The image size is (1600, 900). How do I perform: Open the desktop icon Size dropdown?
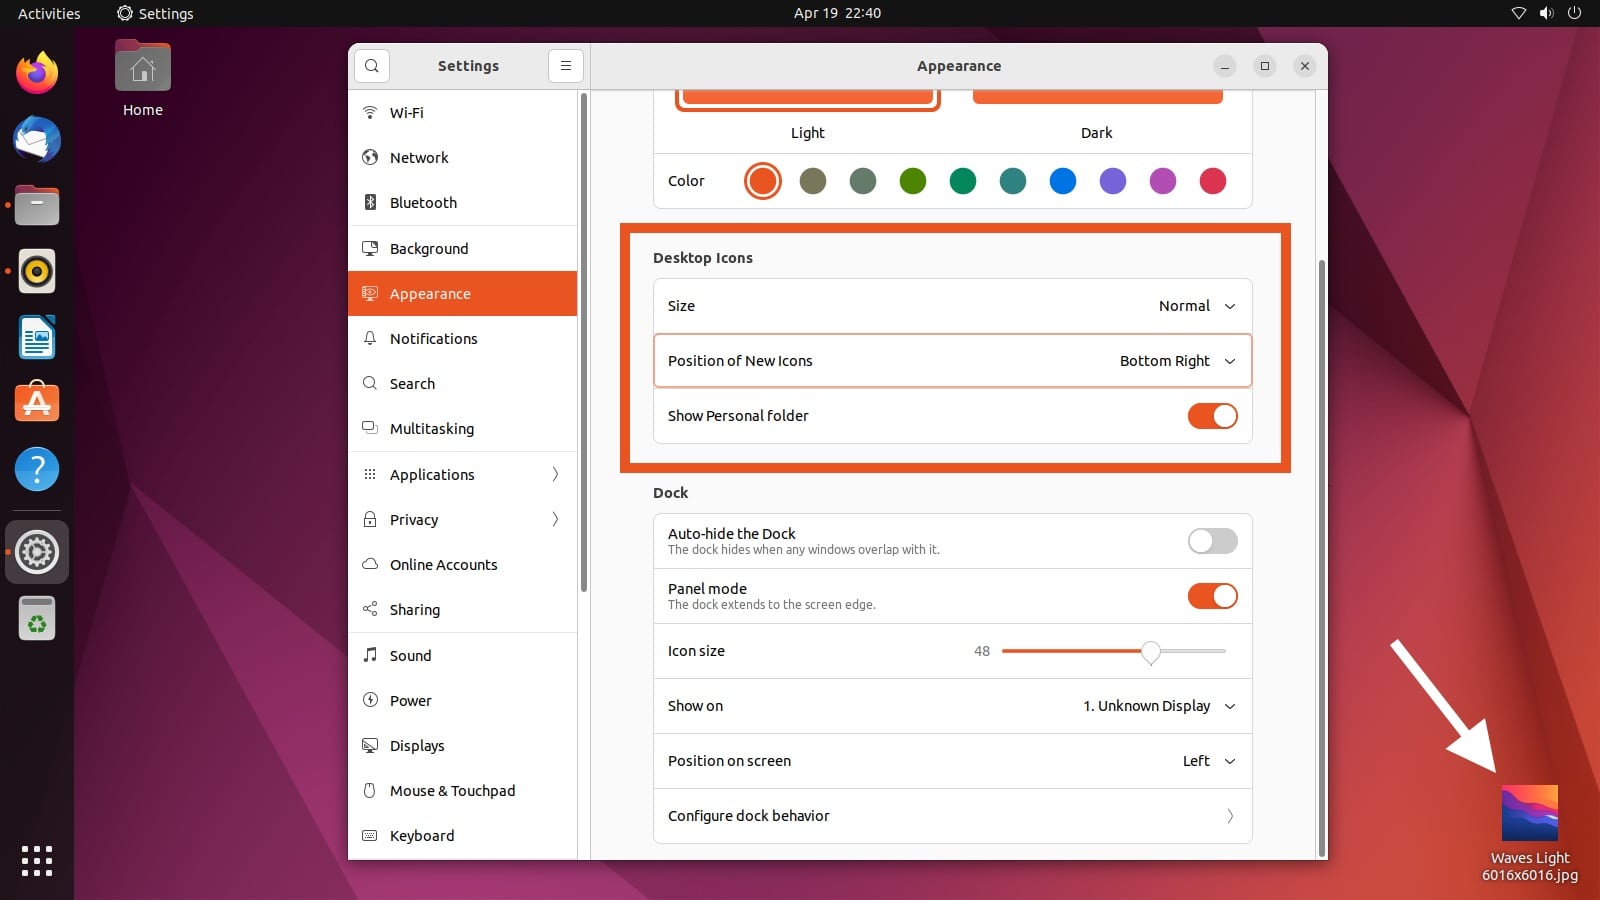point(1196,306)
